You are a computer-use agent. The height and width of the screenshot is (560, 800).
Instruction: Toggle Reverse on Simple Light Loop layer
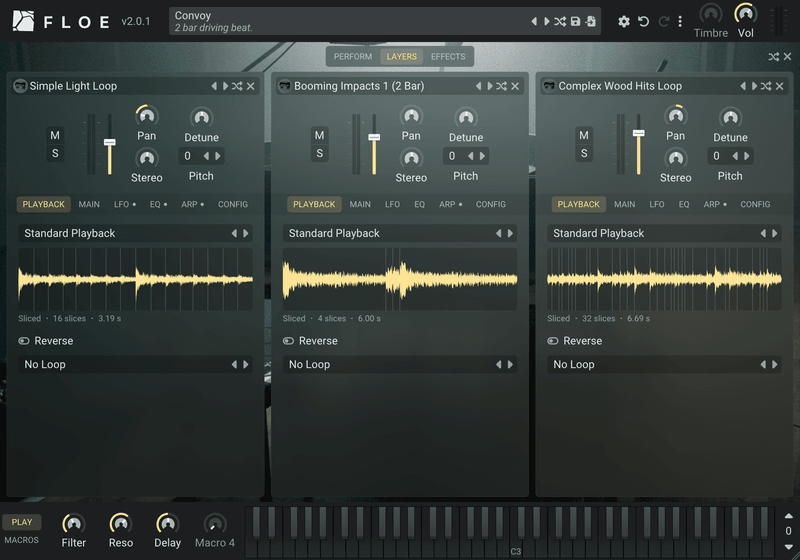pos(24,341)
